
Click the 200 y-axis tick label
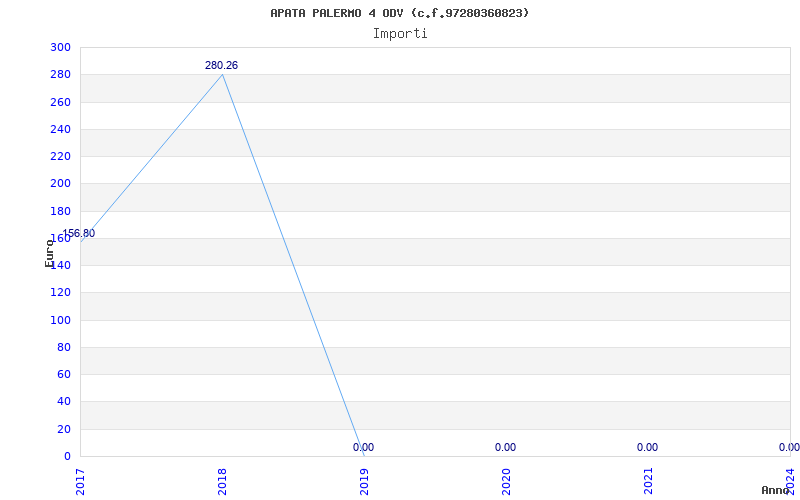point(60,184)
